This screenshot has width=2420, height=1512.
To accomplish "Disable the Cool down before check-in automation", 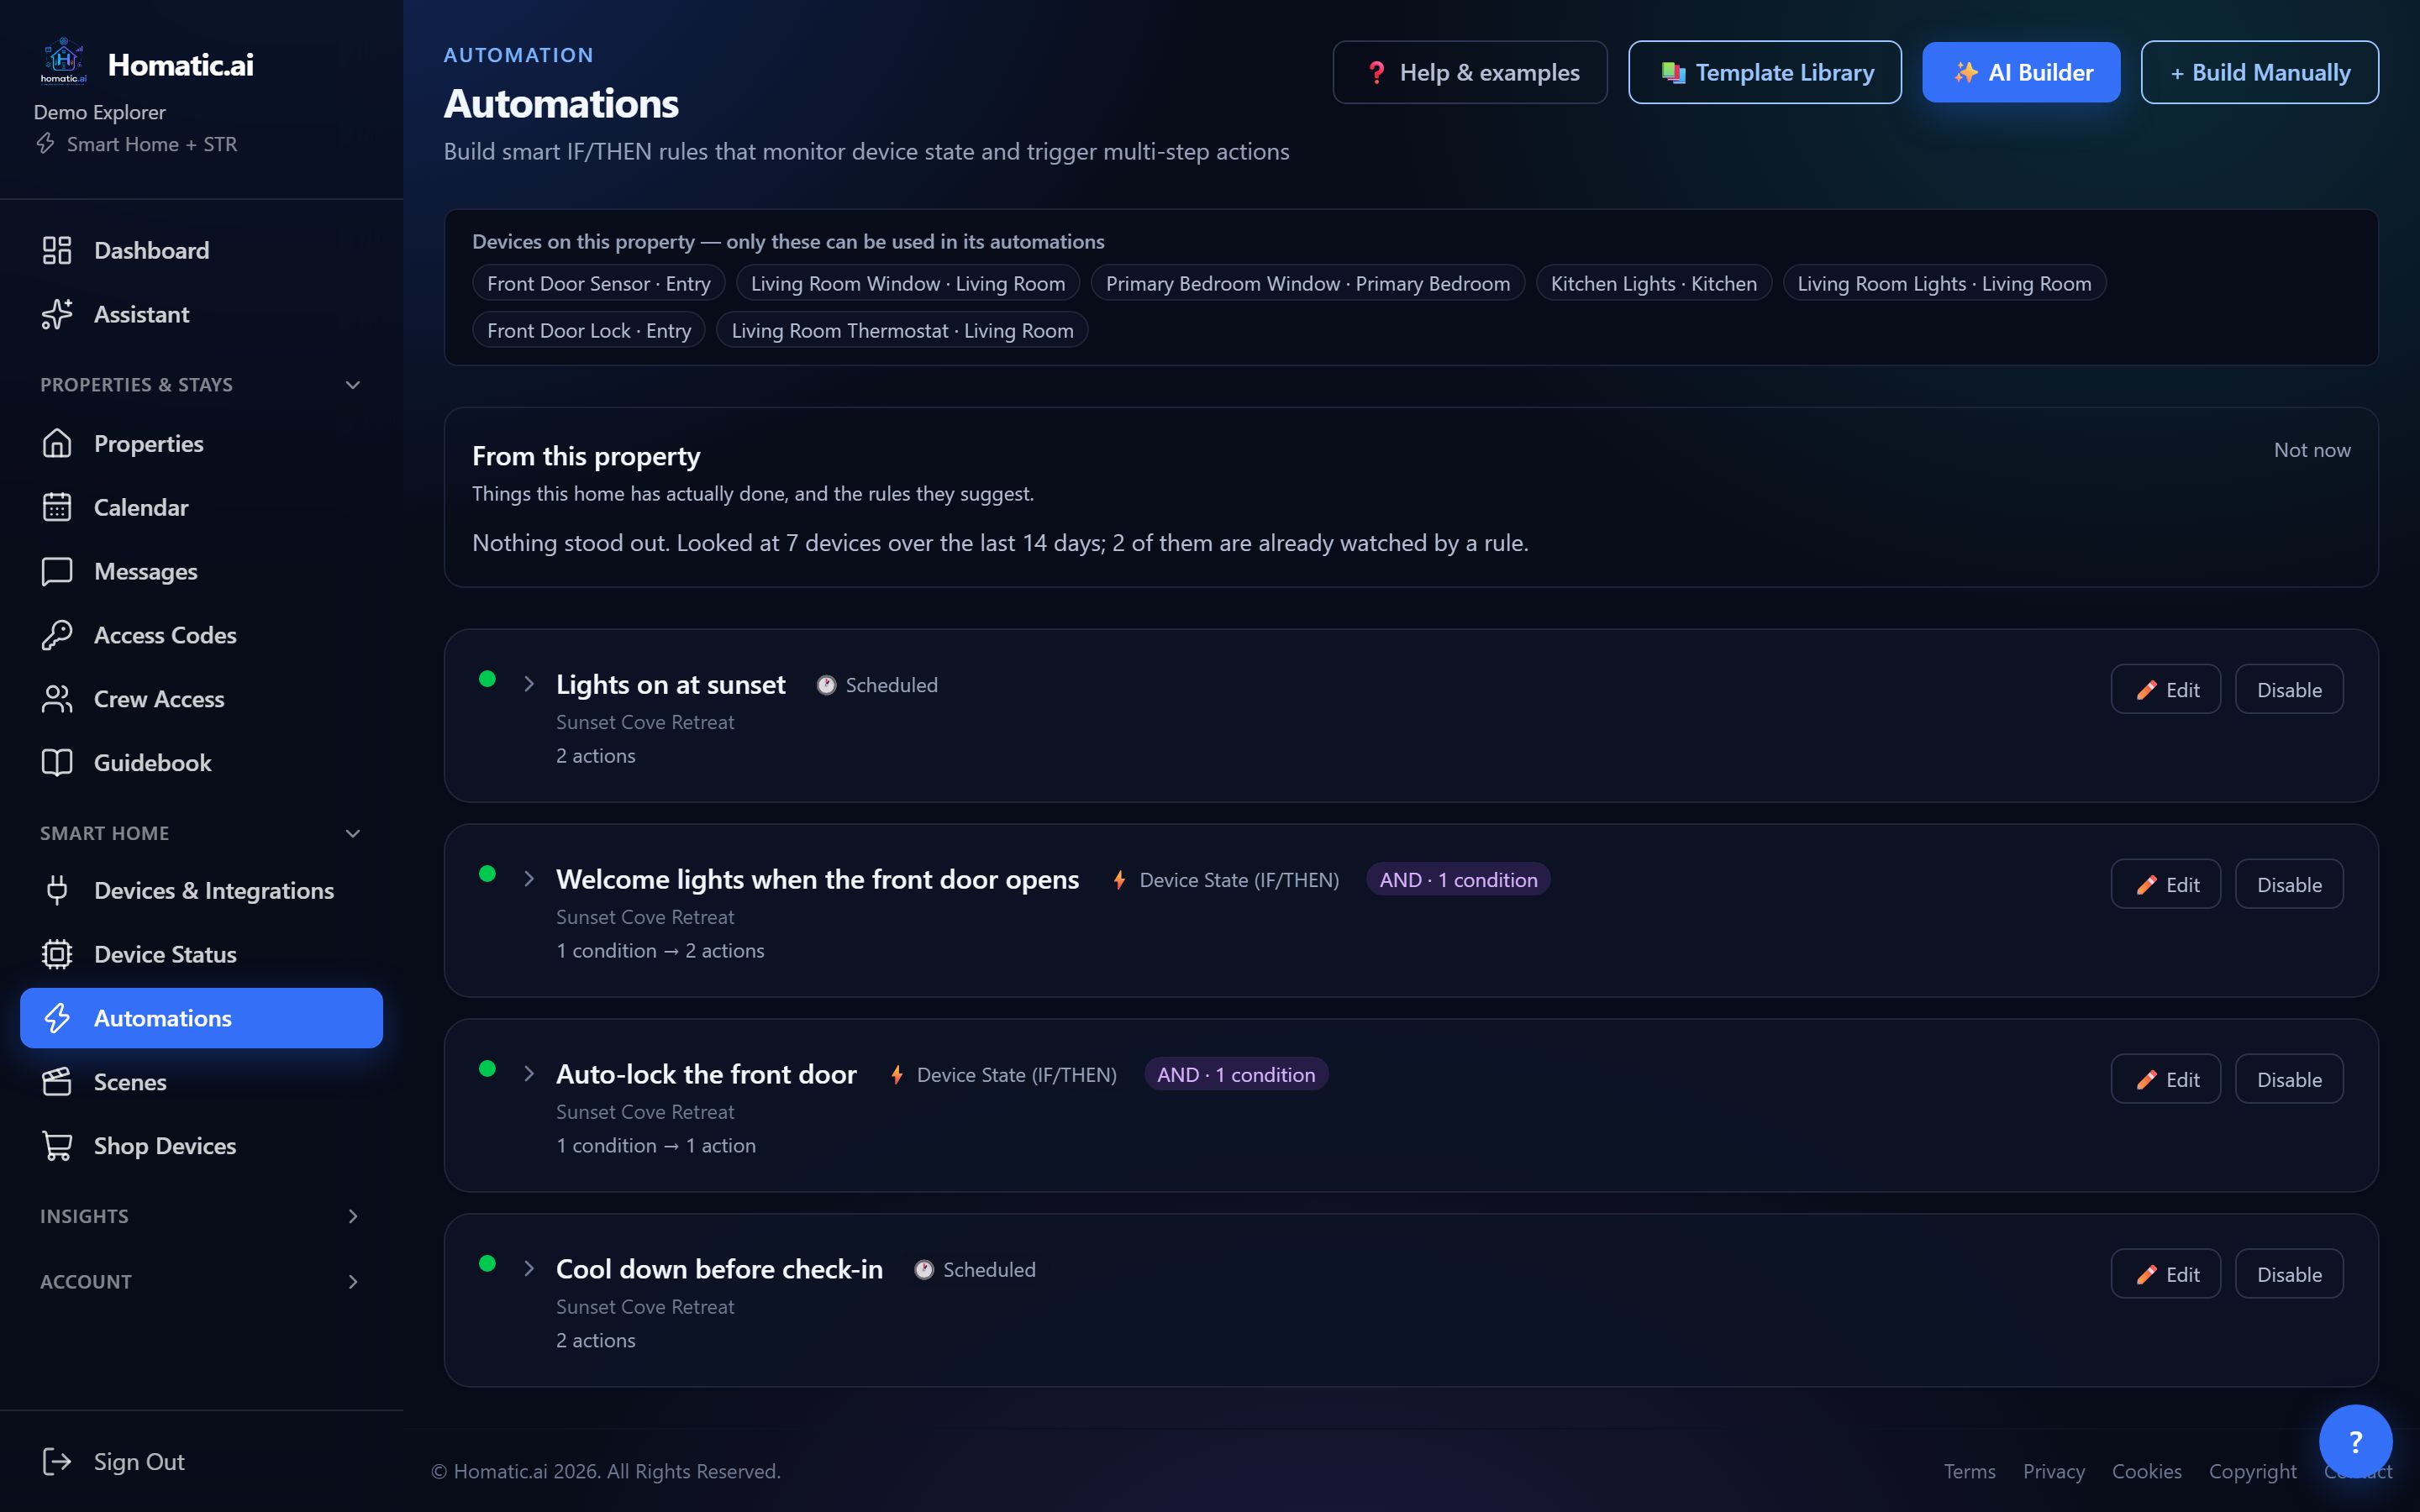I will click(2289, 1274).
